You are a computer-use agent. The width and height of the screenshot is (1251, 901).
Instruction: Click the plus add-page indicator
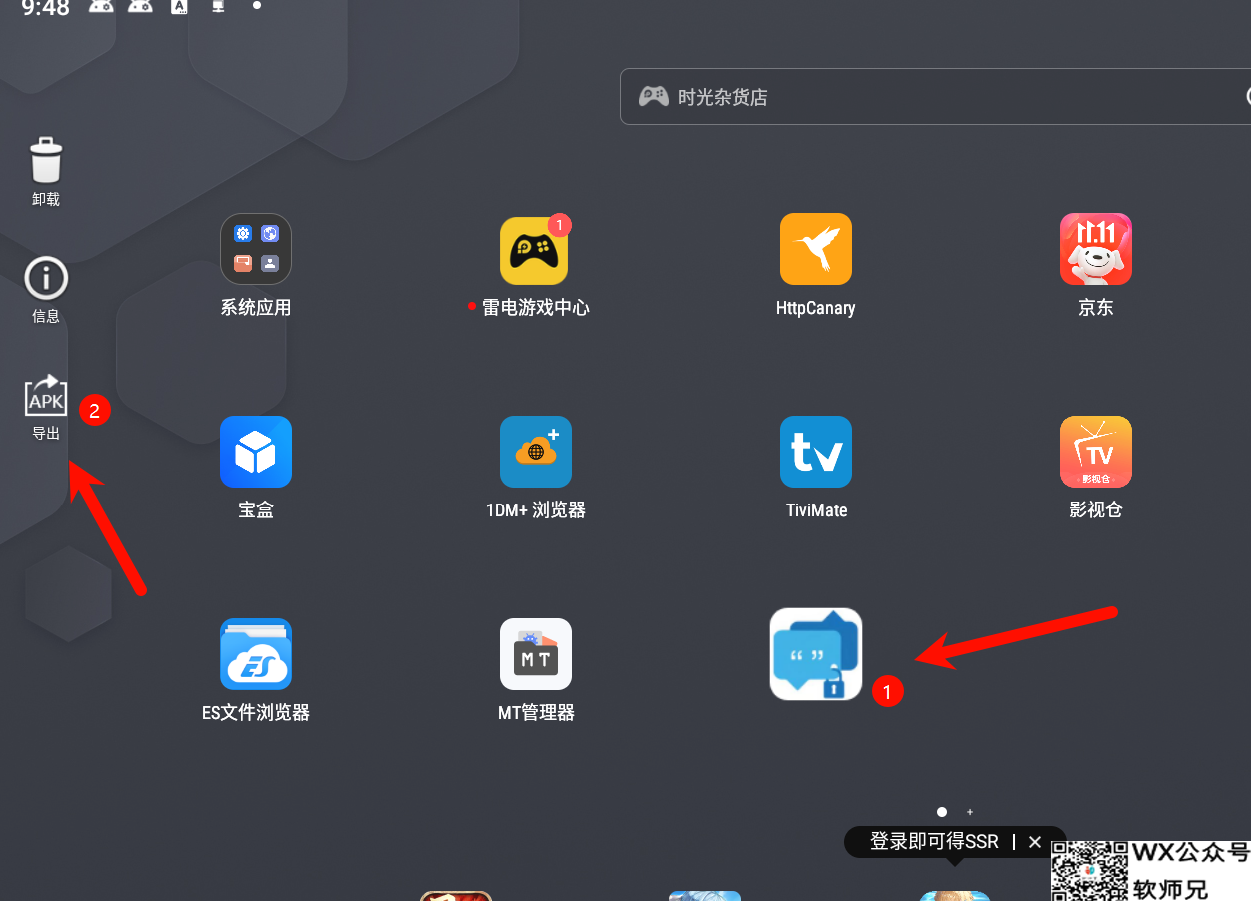pyautogui.click(x=970, y=812)
